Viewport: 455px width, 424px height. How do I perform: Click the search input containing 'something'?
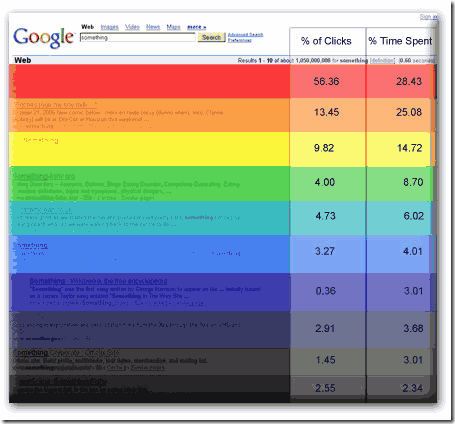(138, 38)
